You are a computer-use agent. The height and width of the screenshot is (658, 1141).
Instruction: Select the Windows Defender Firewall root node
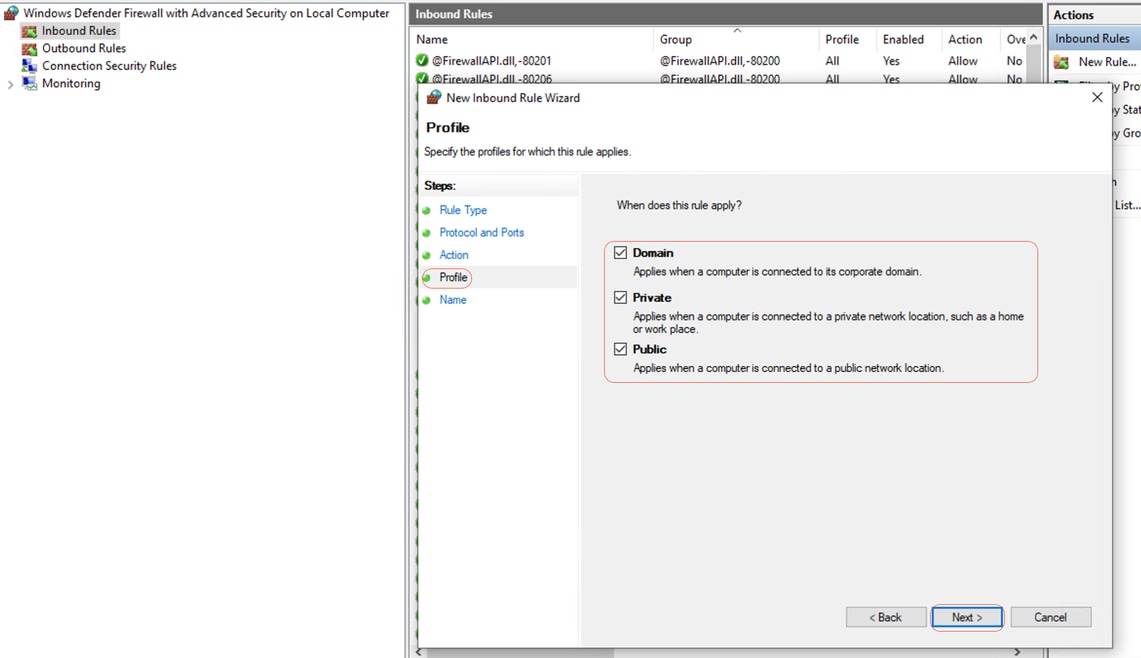(206, 13)
